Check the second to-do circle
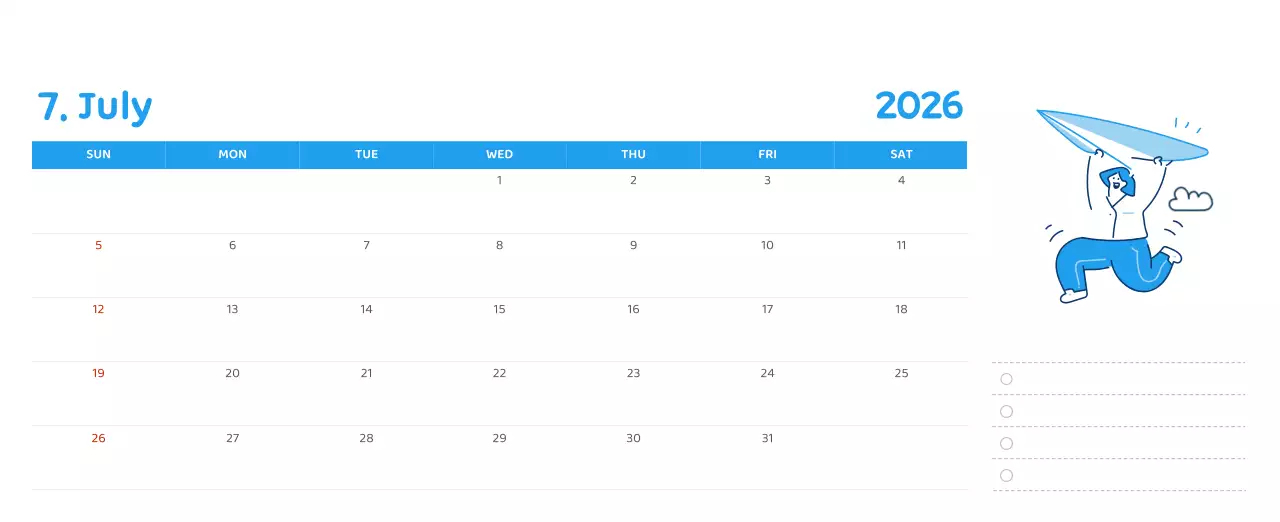 [1006, 411]
